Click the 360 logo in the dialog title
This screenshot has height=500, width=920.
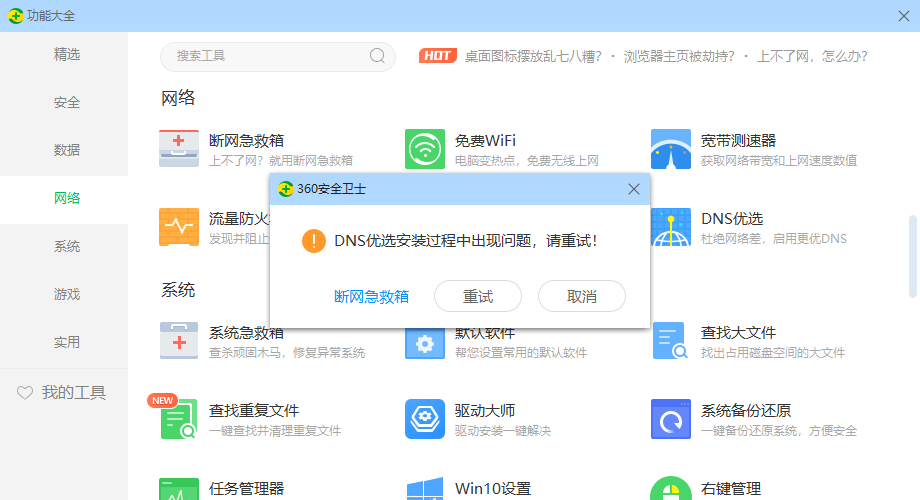(x=286, y=189)
